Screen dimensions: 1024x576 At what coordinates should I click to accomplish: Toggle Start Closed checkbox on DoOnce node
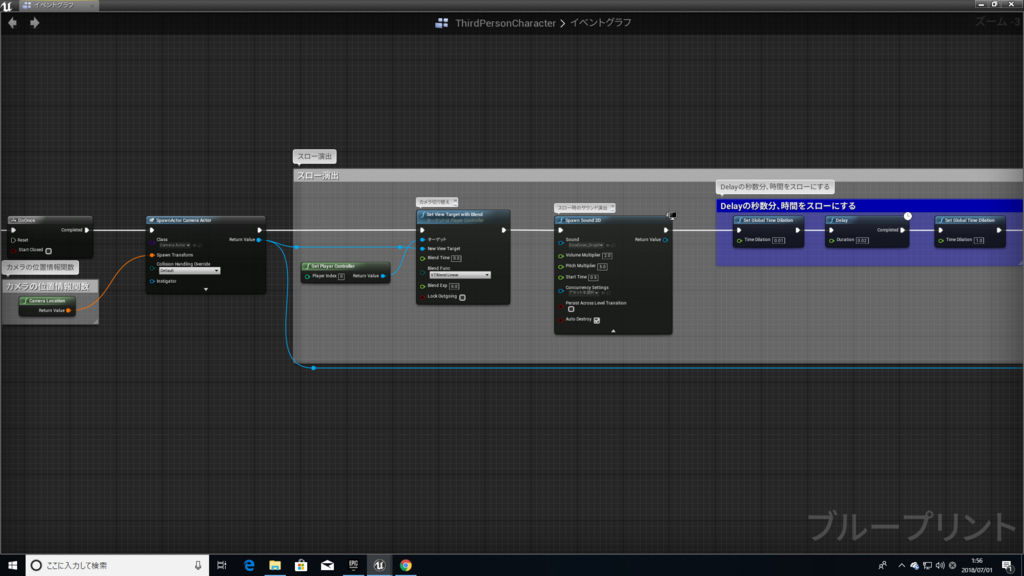pyautogui.click(x=48, y=251)
